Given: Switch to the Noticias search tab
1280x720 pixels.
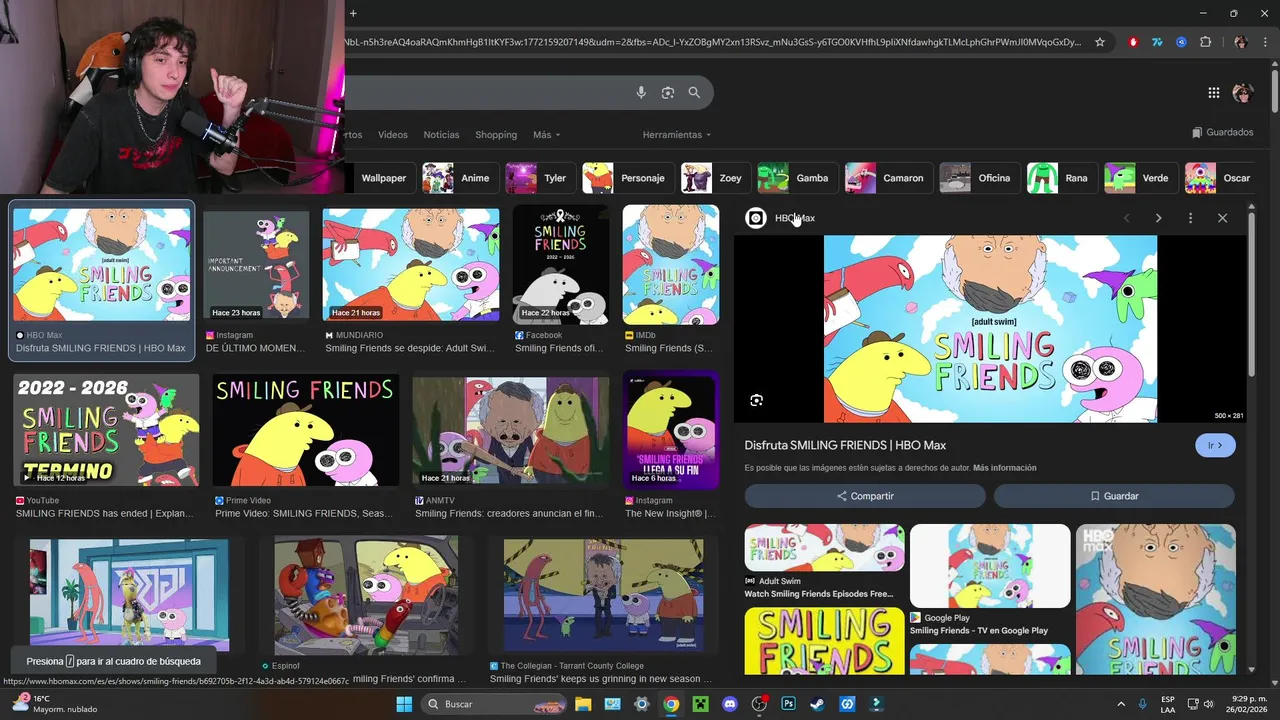Looking at the screenshot, I should (441, 135).
